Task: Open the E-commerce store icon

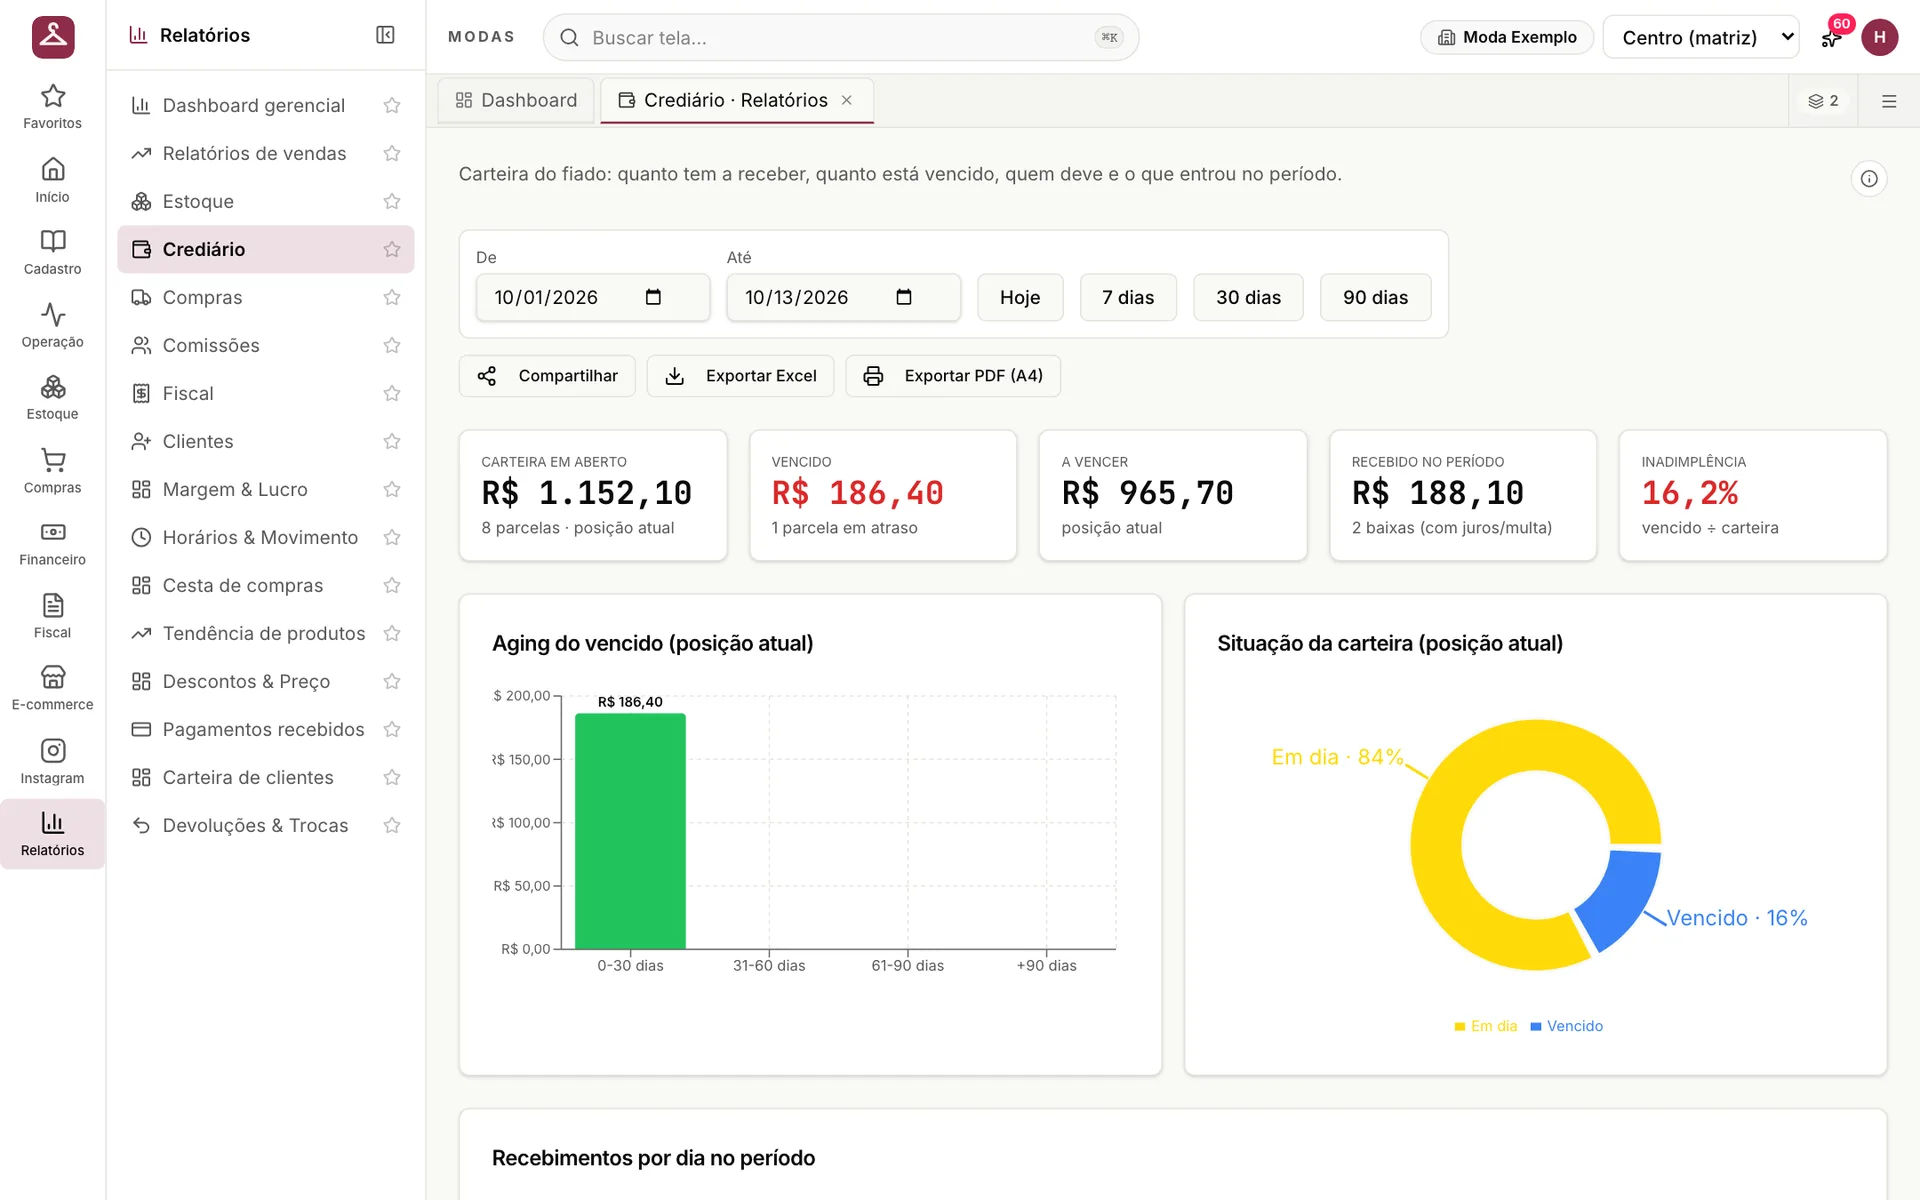Action: tap(52, 689)
